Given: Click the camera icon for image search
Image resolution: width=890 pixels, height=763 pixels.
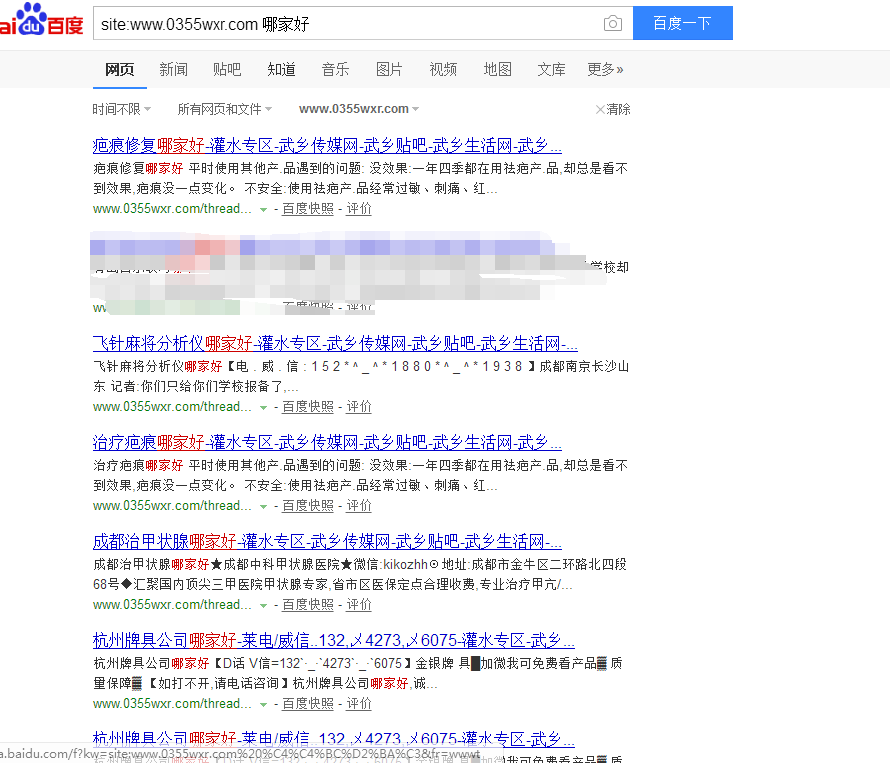Looking at the screenshot, I should click(x=612, y=23).
